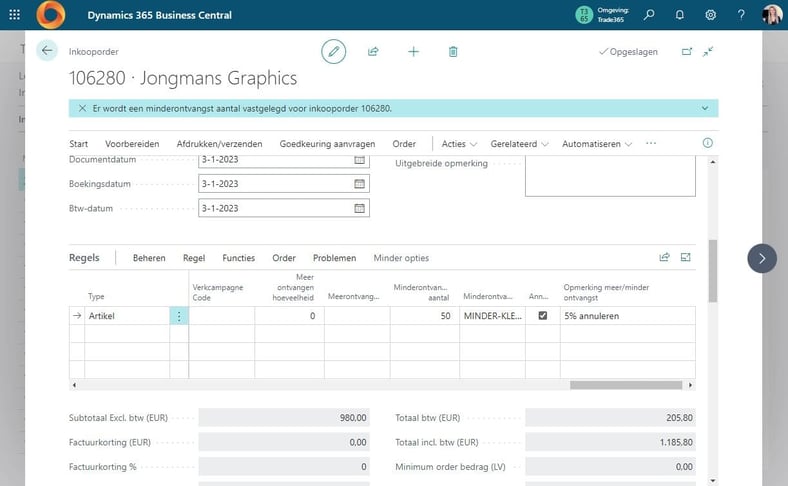788x486 pixels.
Task: Open the Automatiseren dropdown menu
Action: pyautogui.click(x=597, y=144)
